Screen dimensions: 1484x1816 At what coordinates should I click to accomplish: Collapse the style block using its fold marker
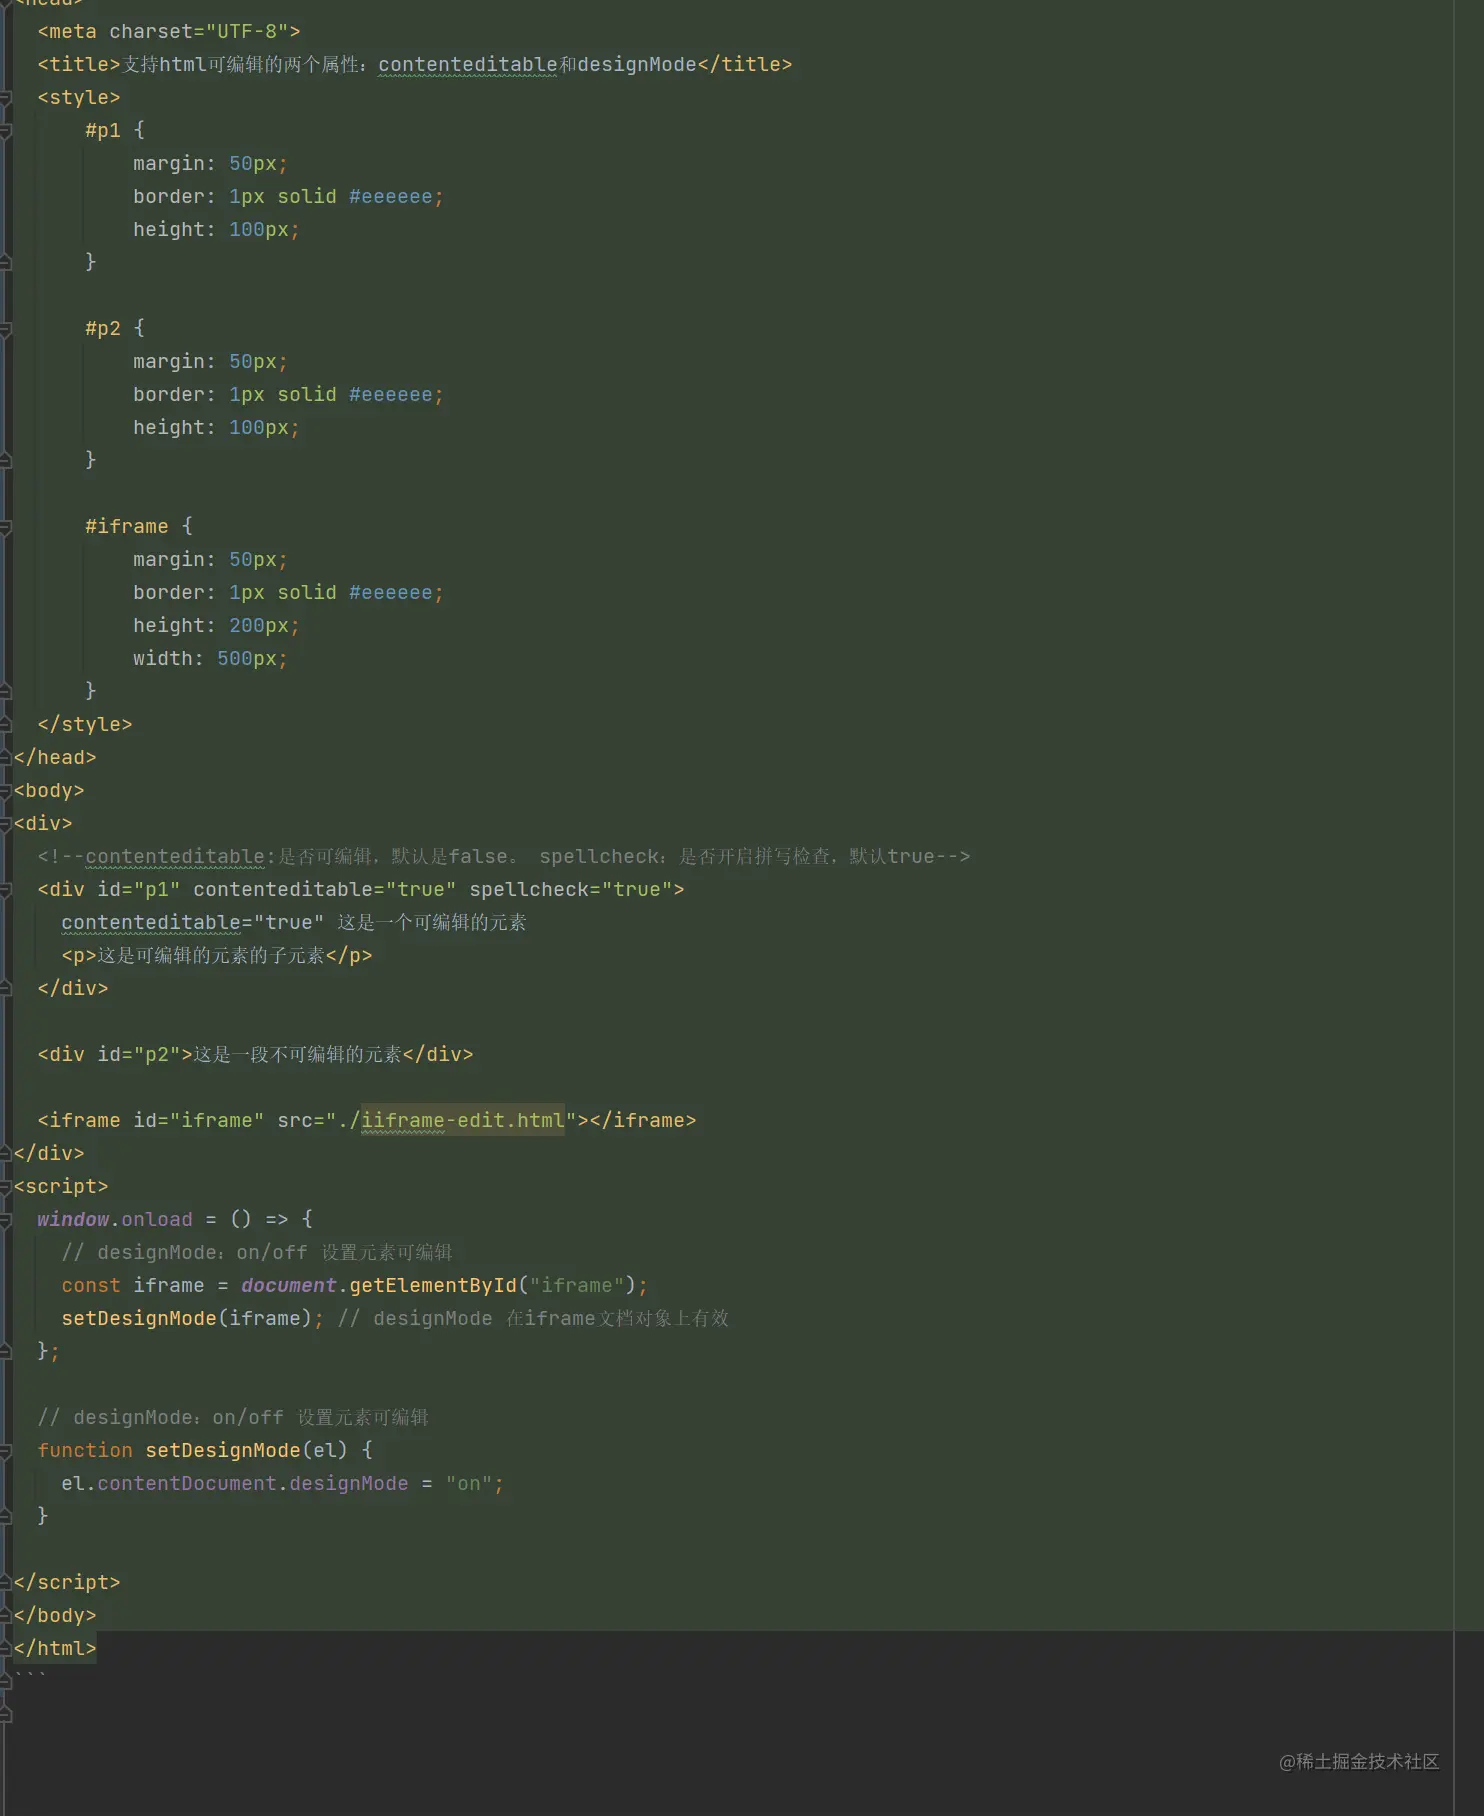pos(5,98)
